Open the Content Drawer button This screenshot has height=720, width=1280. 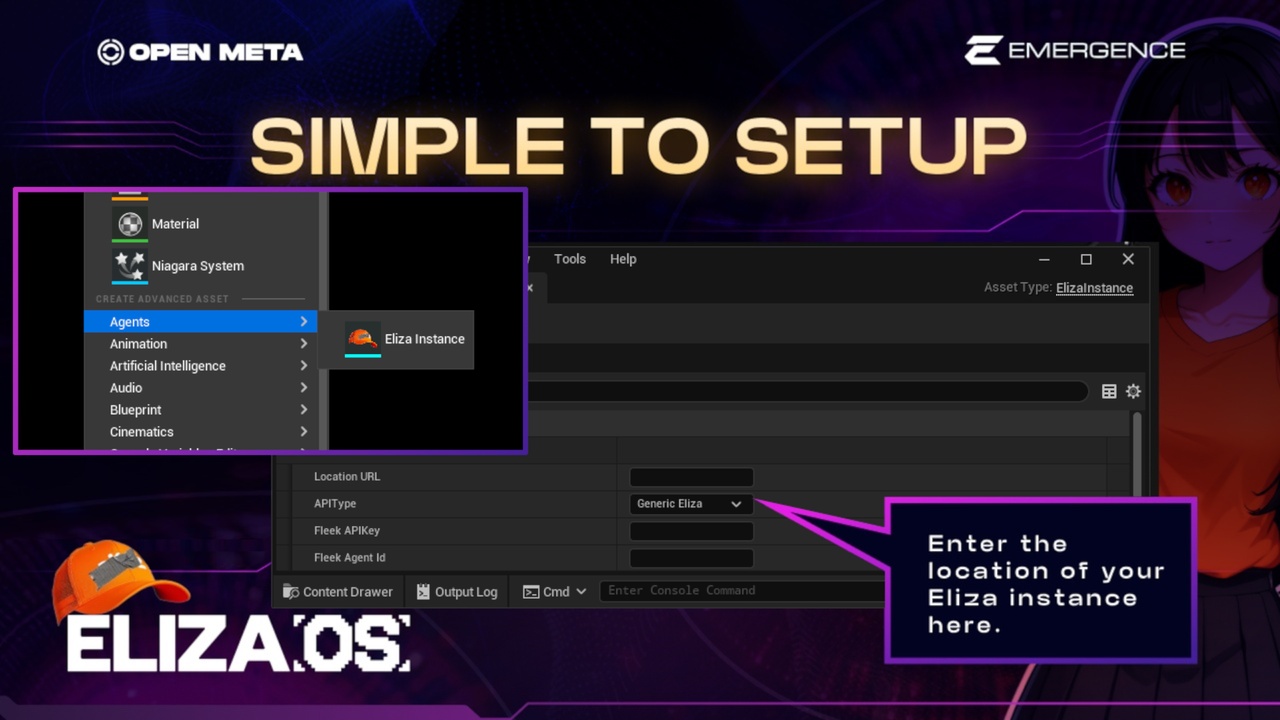coord(338,592)
